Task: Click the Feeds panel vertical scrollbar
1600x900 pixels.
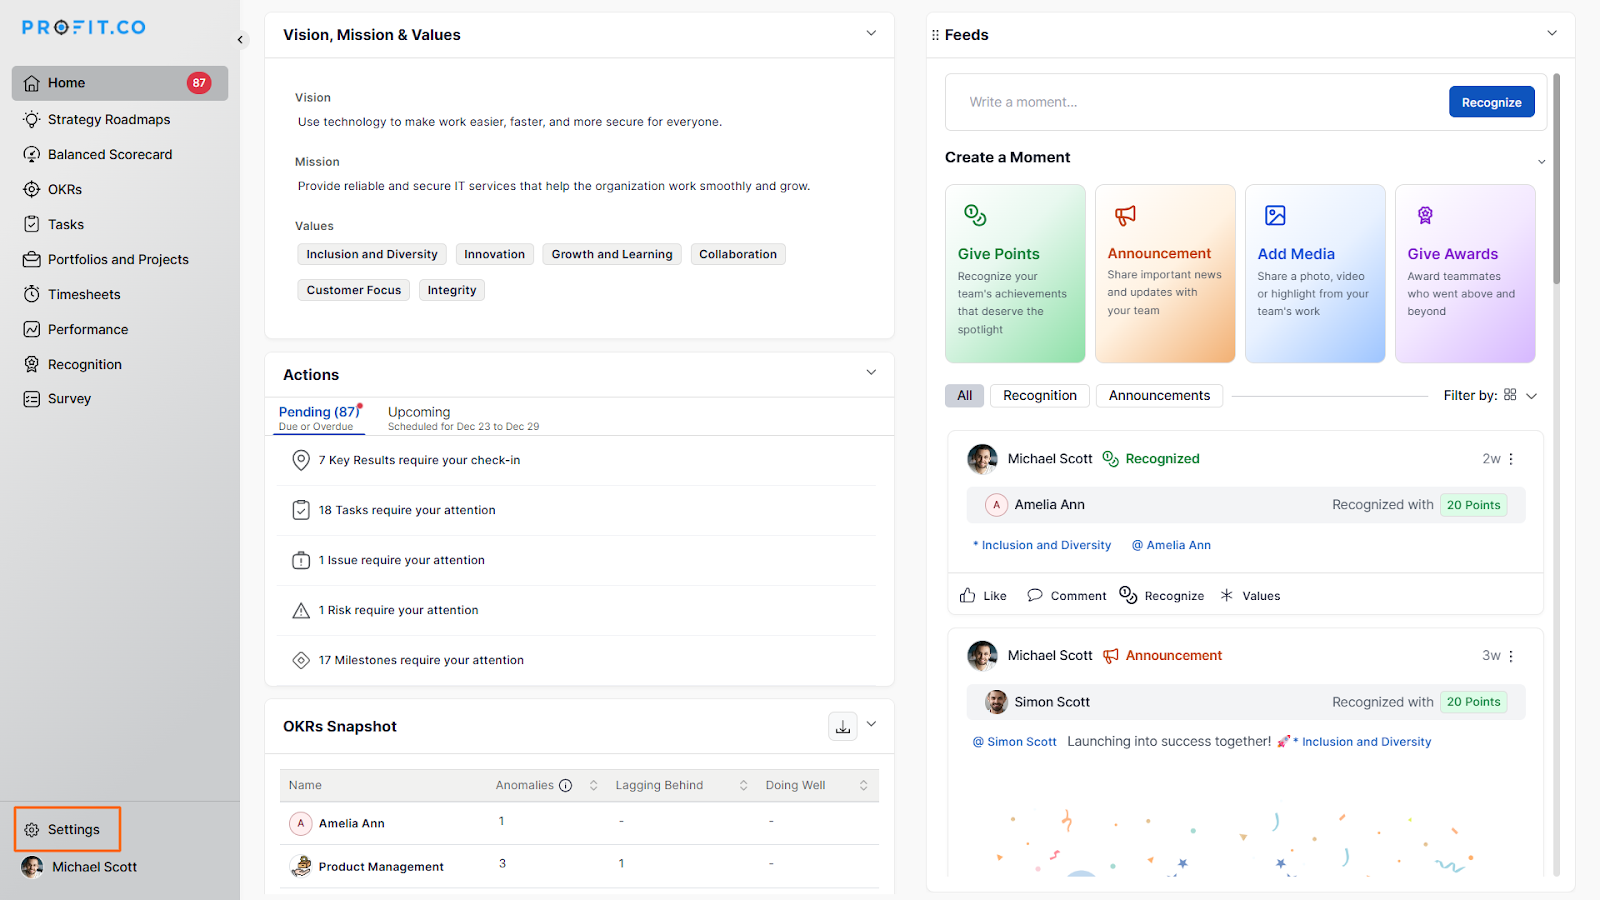Action: tap(1556, 180)
